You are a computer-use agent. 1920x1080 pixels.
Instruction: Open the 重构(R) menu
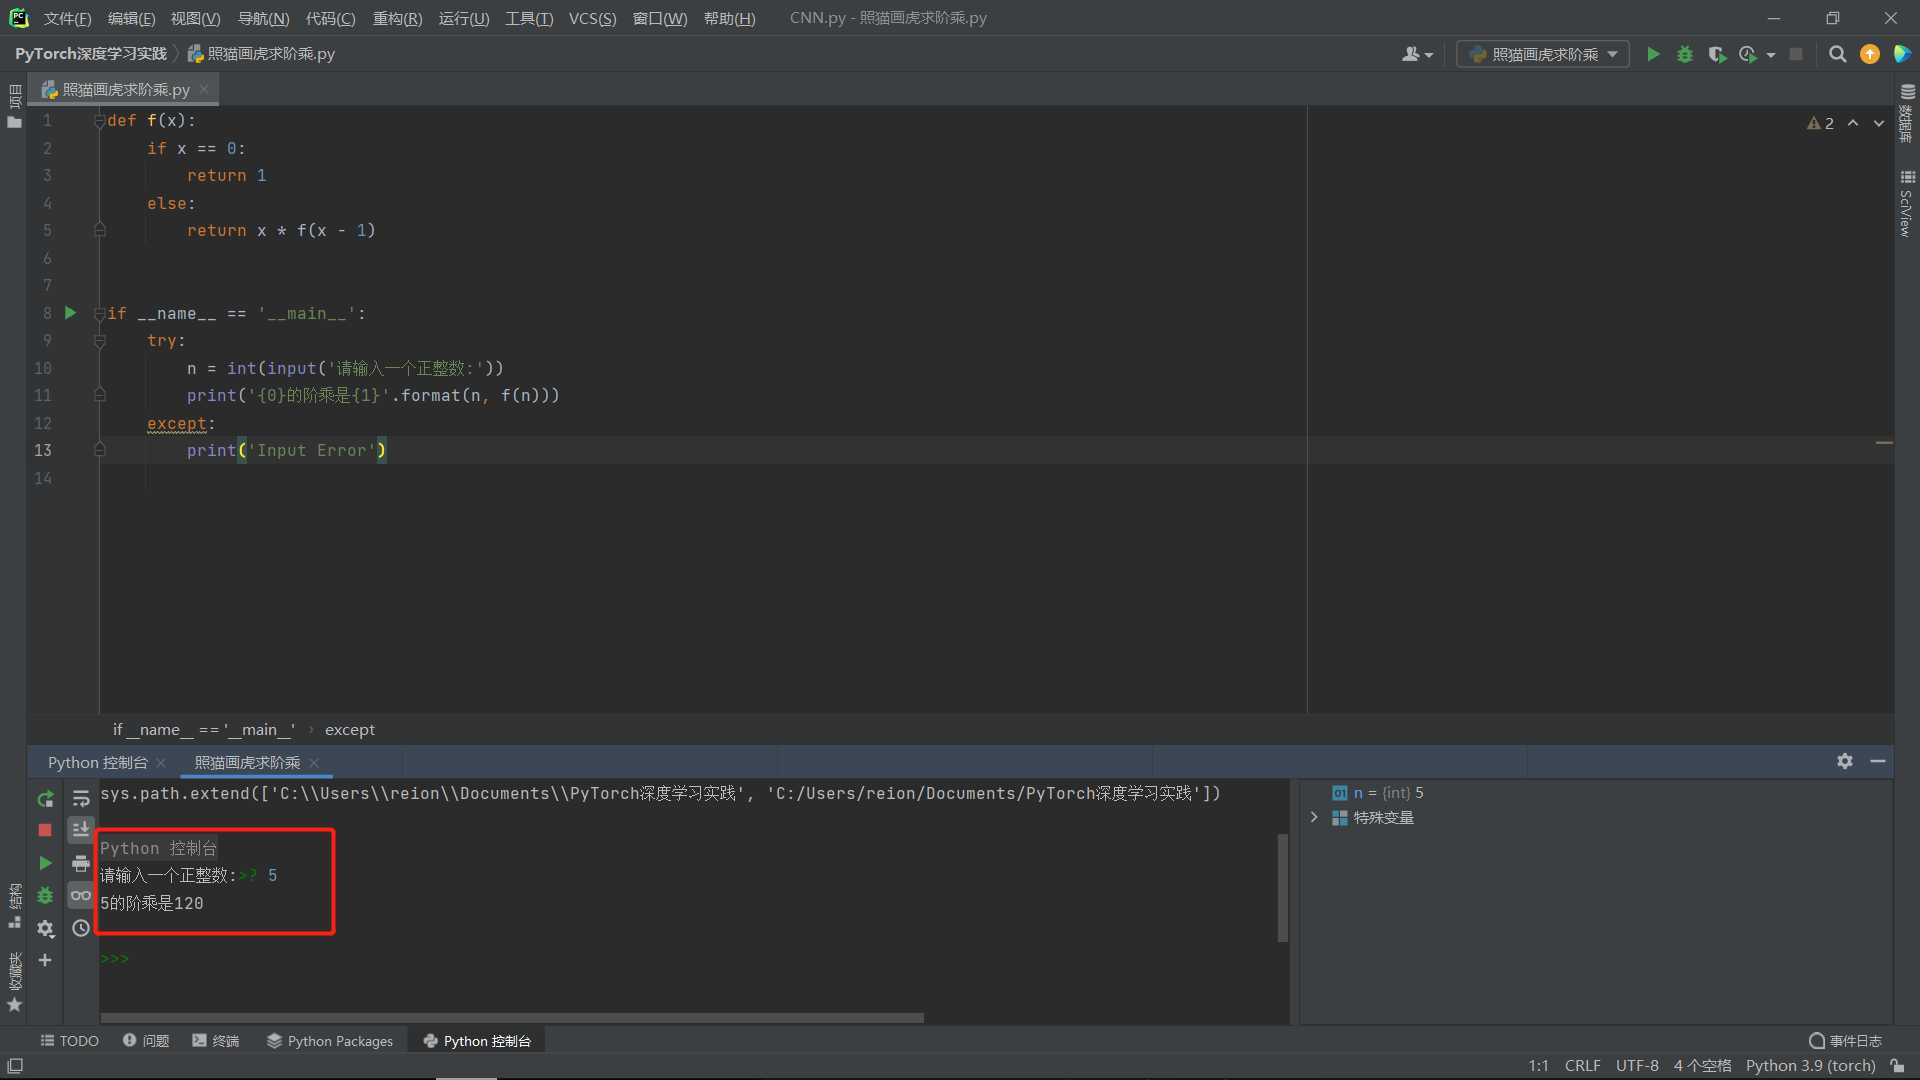397,18
